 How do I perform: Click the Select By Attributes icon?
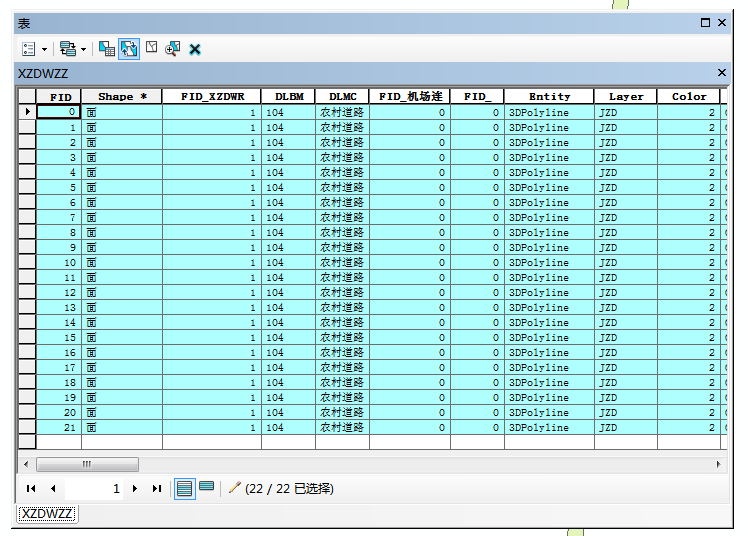point(107,48)
